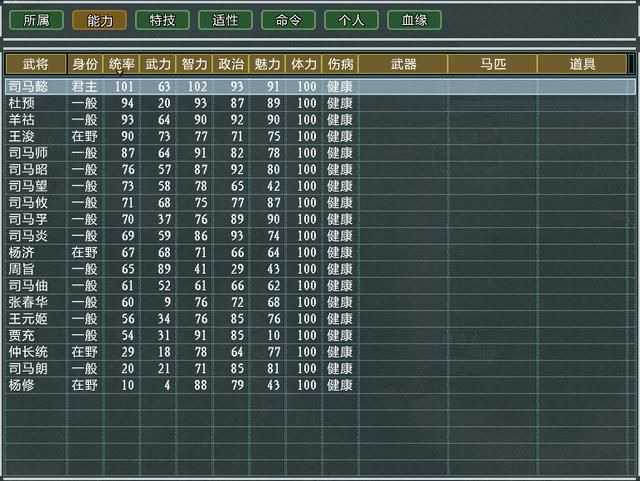Switch to the 所属 tab
This screenshot has width=640, height=481.
pos(36,19)
